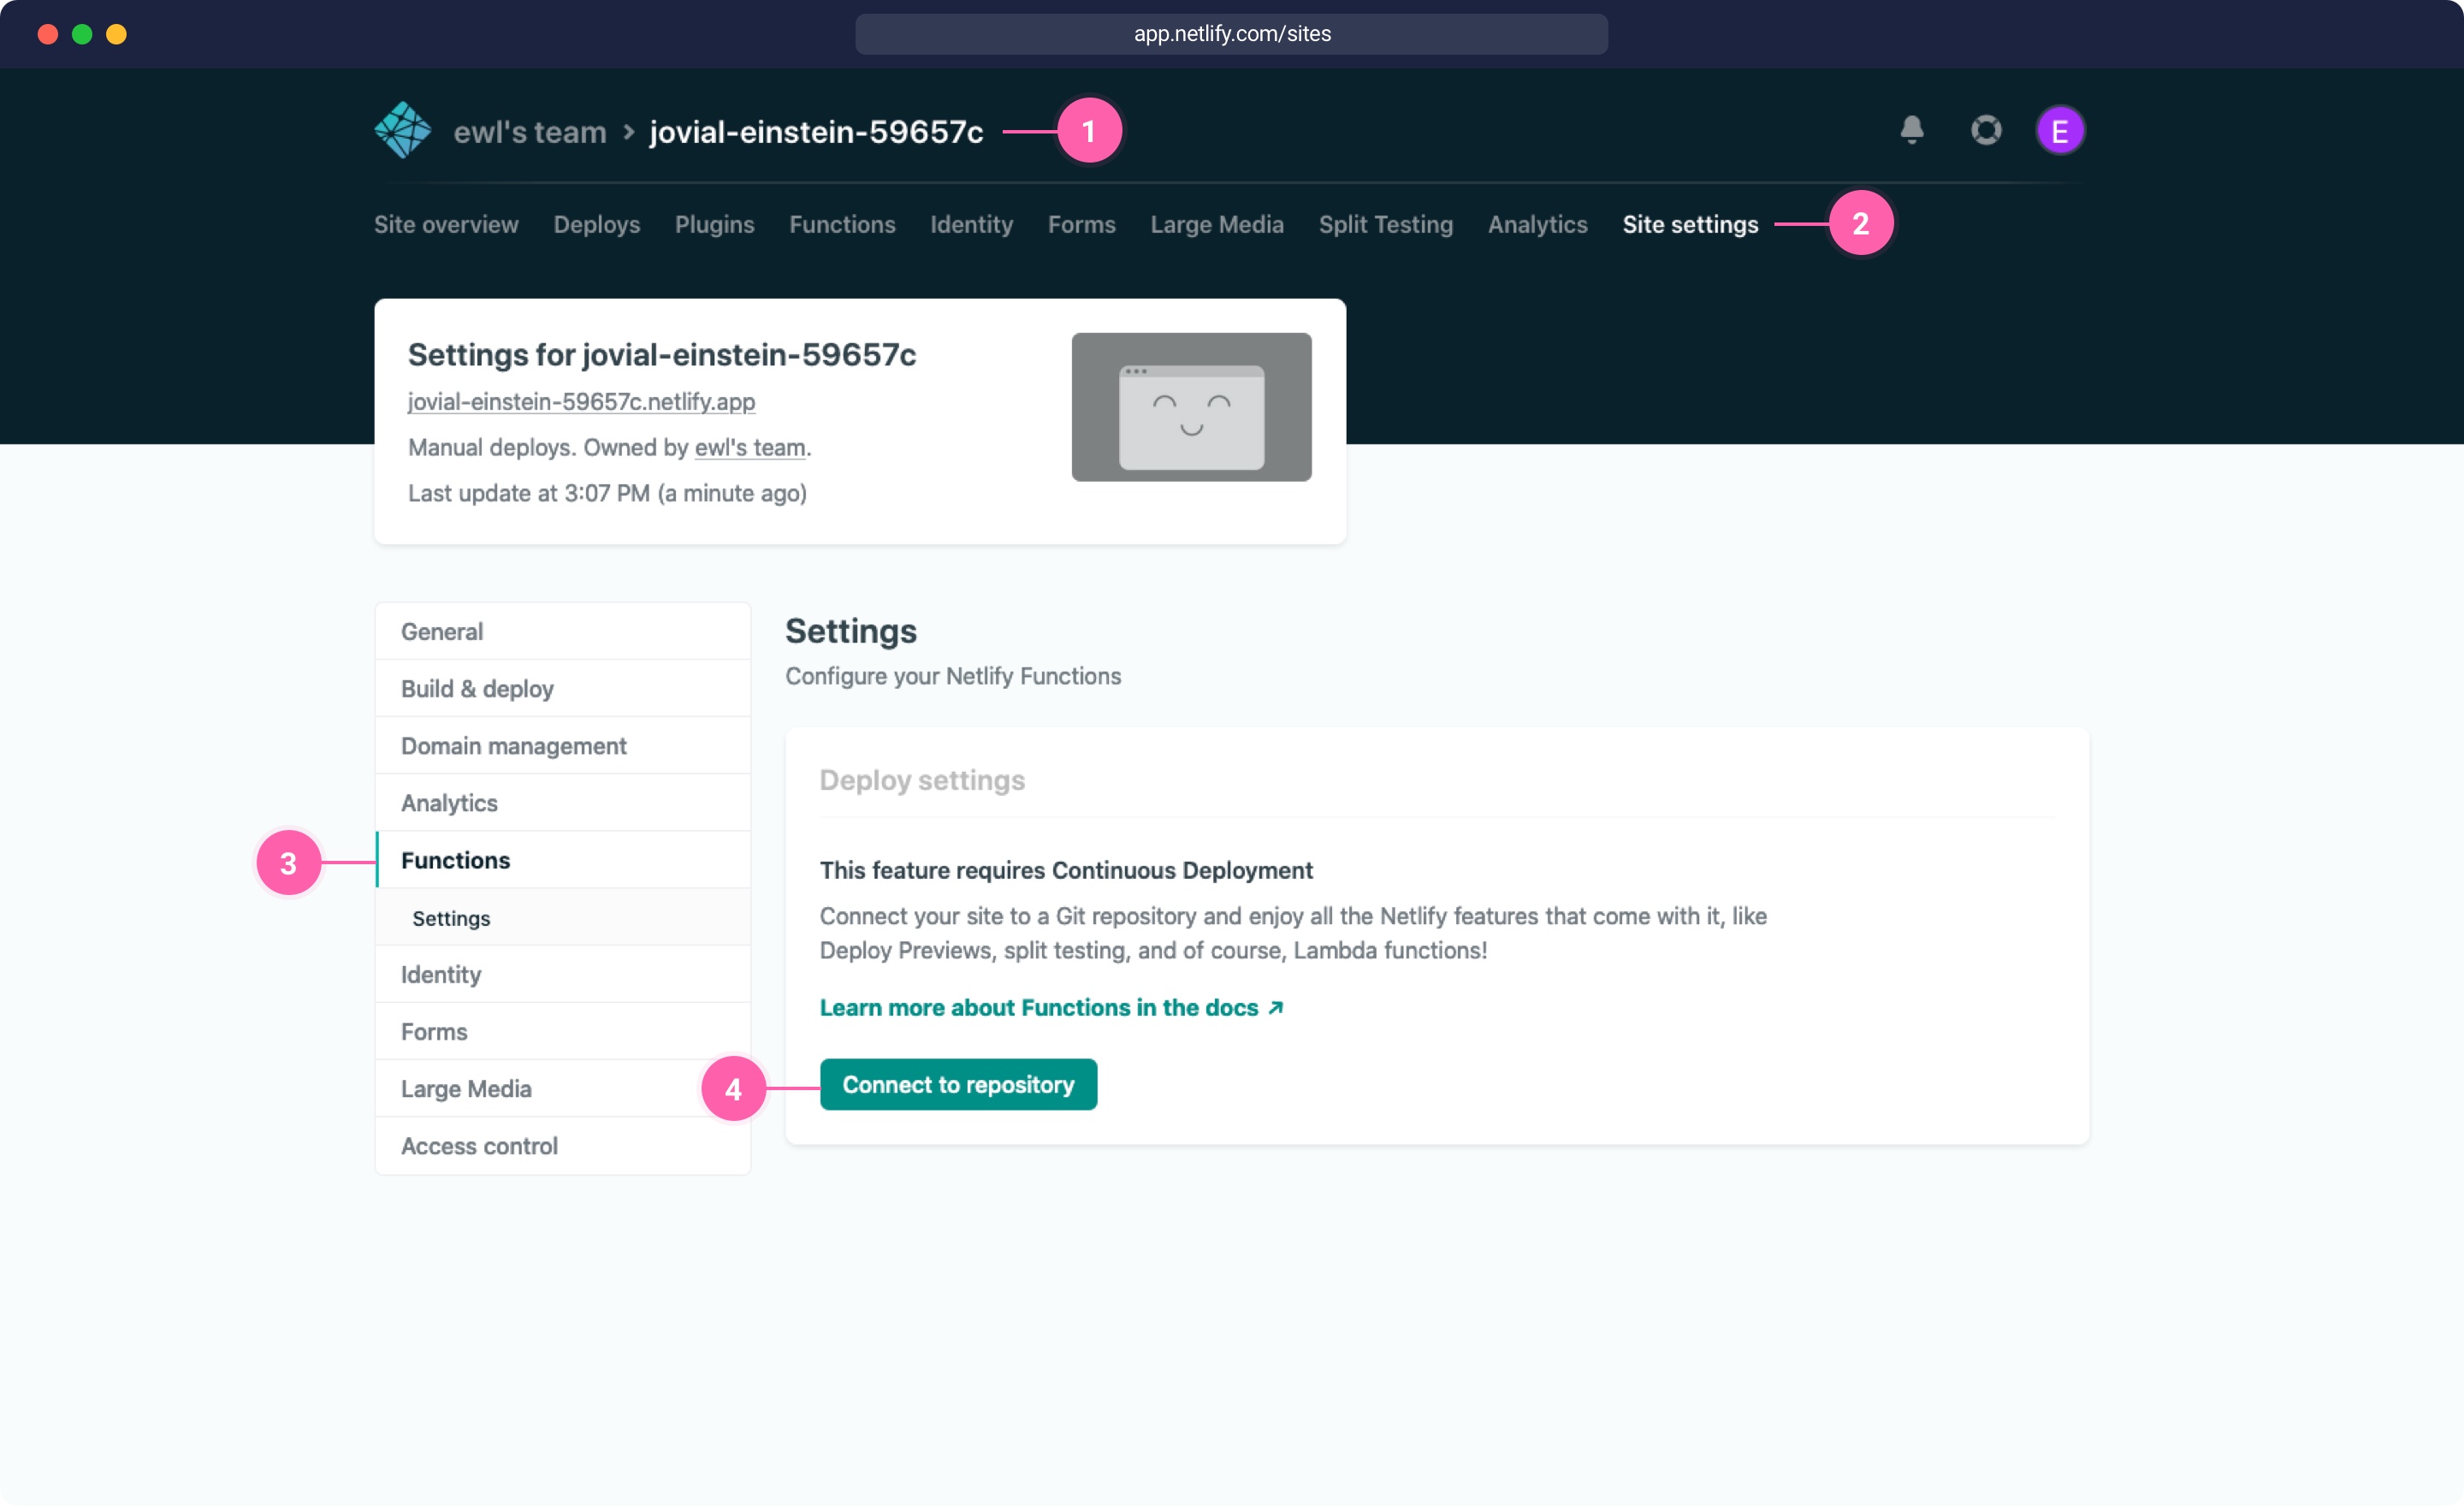Switch to the Split Testing tab
This screenshot has height=1506, width=2464.
pyautogui.click(x=1385, y=224)
